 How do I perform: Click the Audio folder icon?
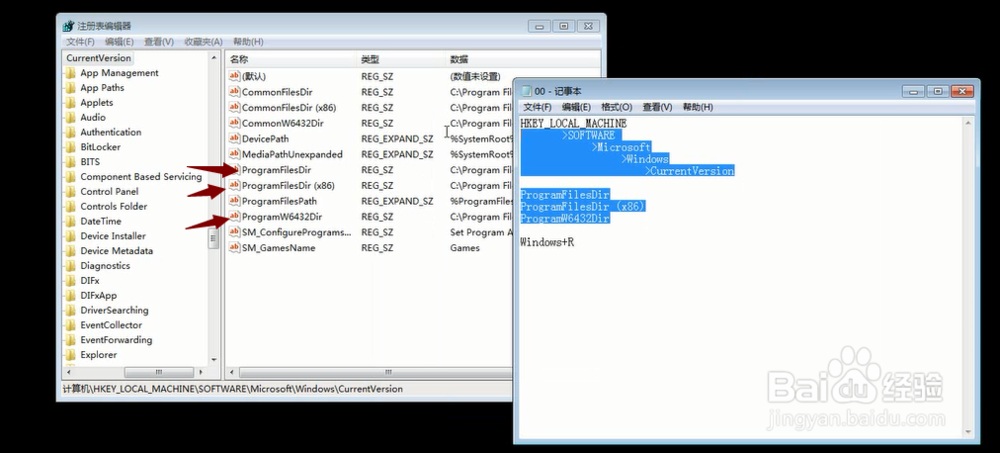70,117
